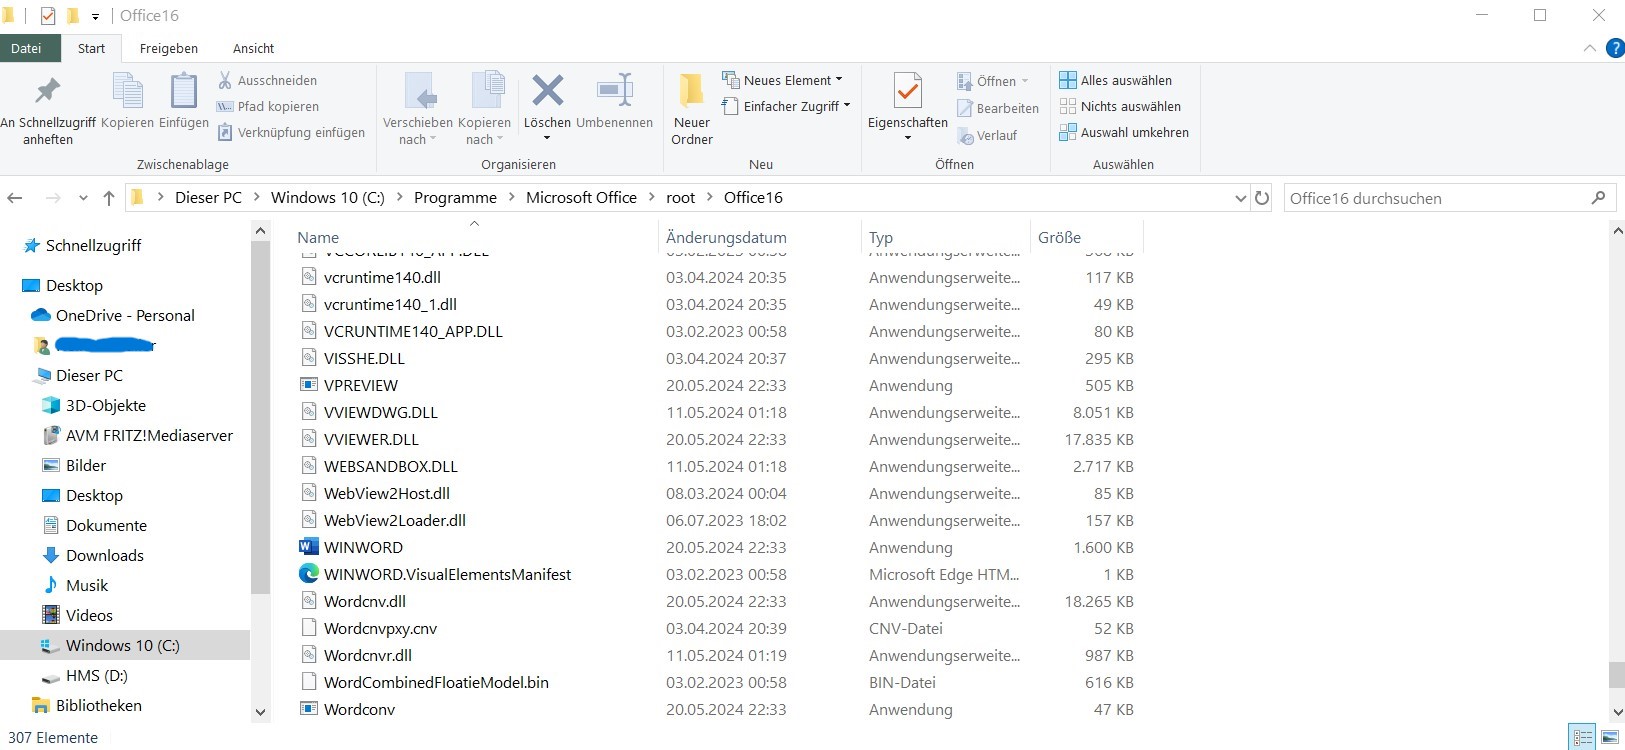Image resolution: width=1625 pixels, height=750 pixels.
Task: Create a new folder with Neuer Ordner
Action: pyautogui.click(x=692, y=110)
